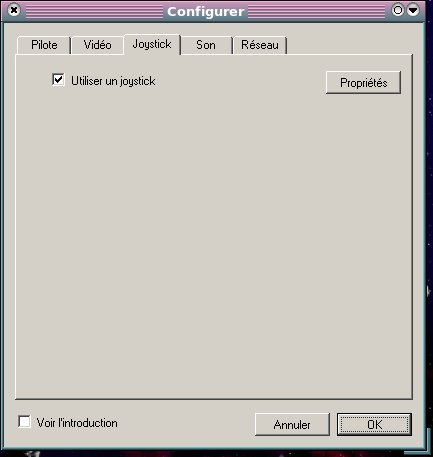Click the Configurer title text
This screenshot has height=457, width=433.
(x=206, y=12)
